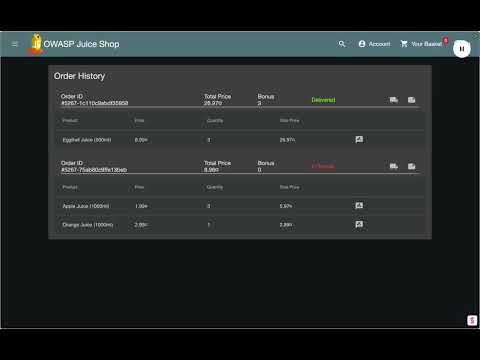Track the Apple Juice order using the truck icon
The width and height of the screenshot is (480, 360).
[x=394, y=166]
